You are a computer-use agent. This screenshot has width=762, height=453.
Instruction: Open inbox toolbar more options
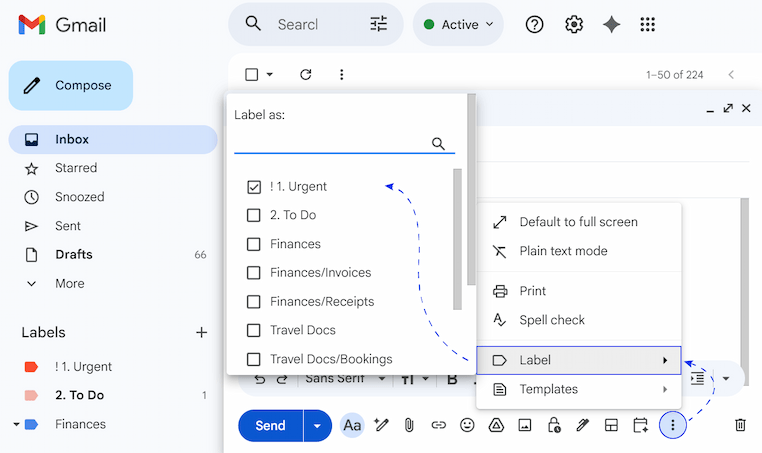coord(342,74)
